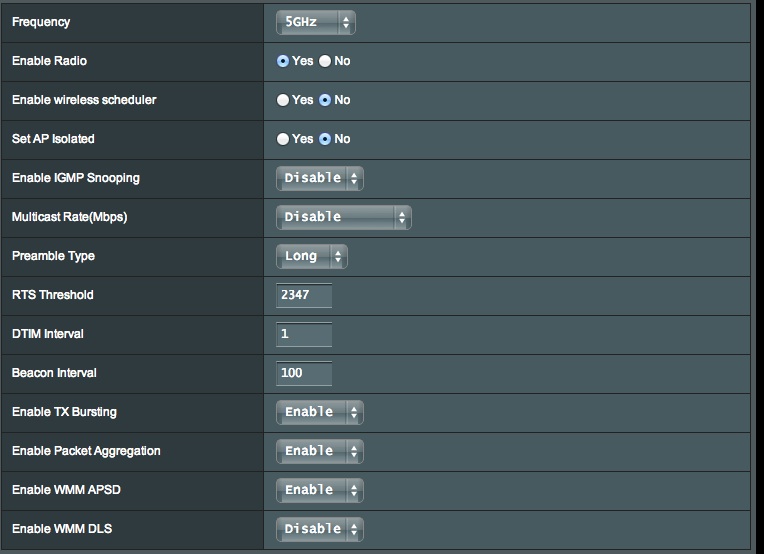Open the Enable WMM DLS dropdown
The width and height of the screenshot is (764, 554).
(x=318, y=529)
